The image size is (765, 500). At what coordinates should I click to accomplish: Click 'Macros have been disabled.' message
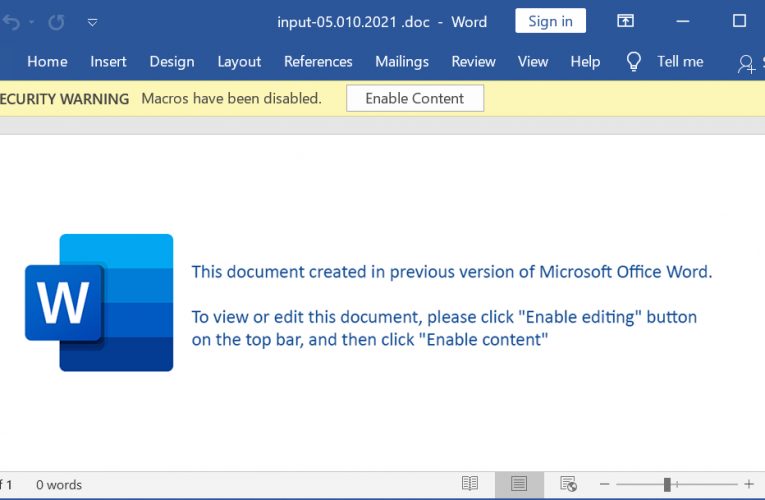(x=231, y=98)
